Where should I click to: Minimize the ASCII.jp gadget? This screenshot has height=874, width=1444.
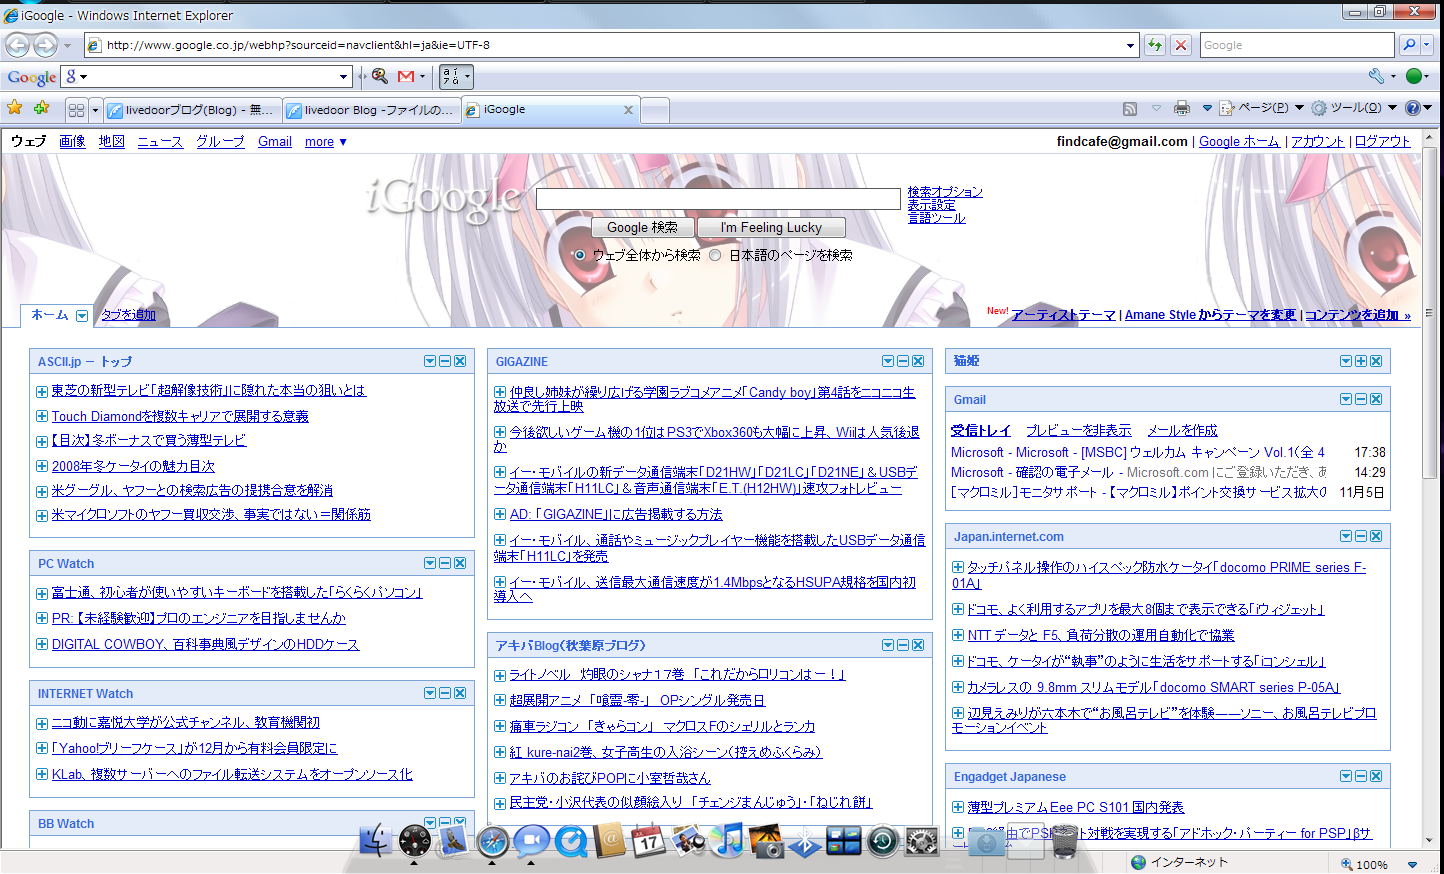(445, 361)
